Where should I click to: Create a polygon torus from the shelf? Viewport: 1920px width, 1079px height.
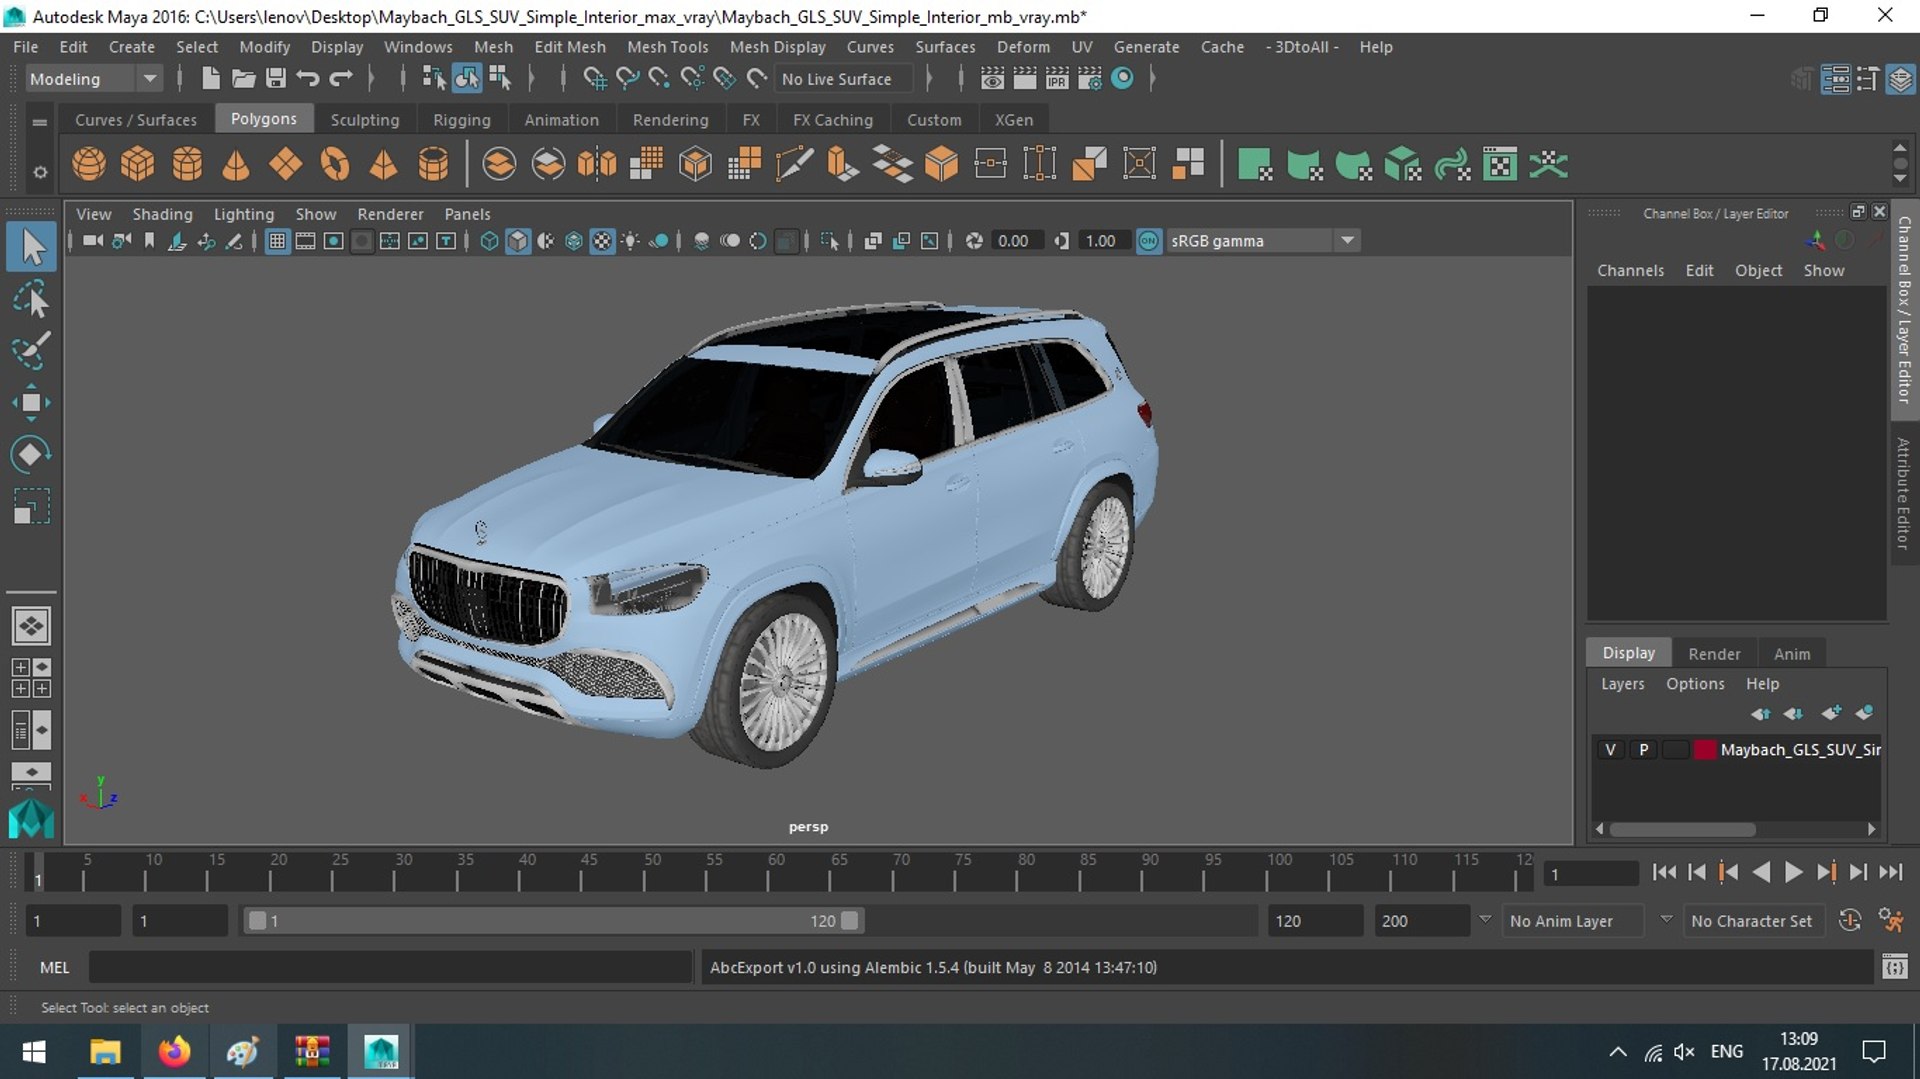coord(335,164)
